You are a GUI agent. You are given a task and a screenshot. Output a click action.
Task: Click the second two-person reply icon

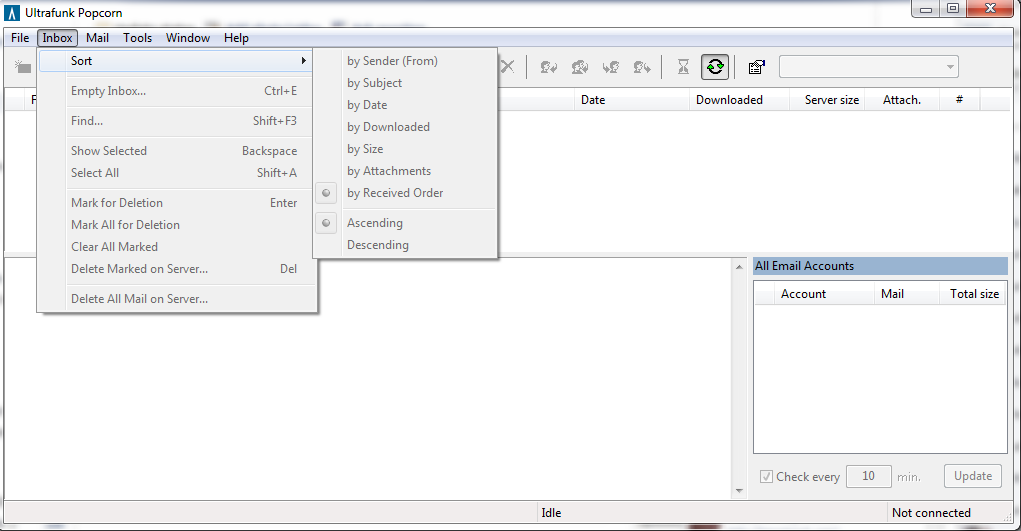click(x=579, y=67)
